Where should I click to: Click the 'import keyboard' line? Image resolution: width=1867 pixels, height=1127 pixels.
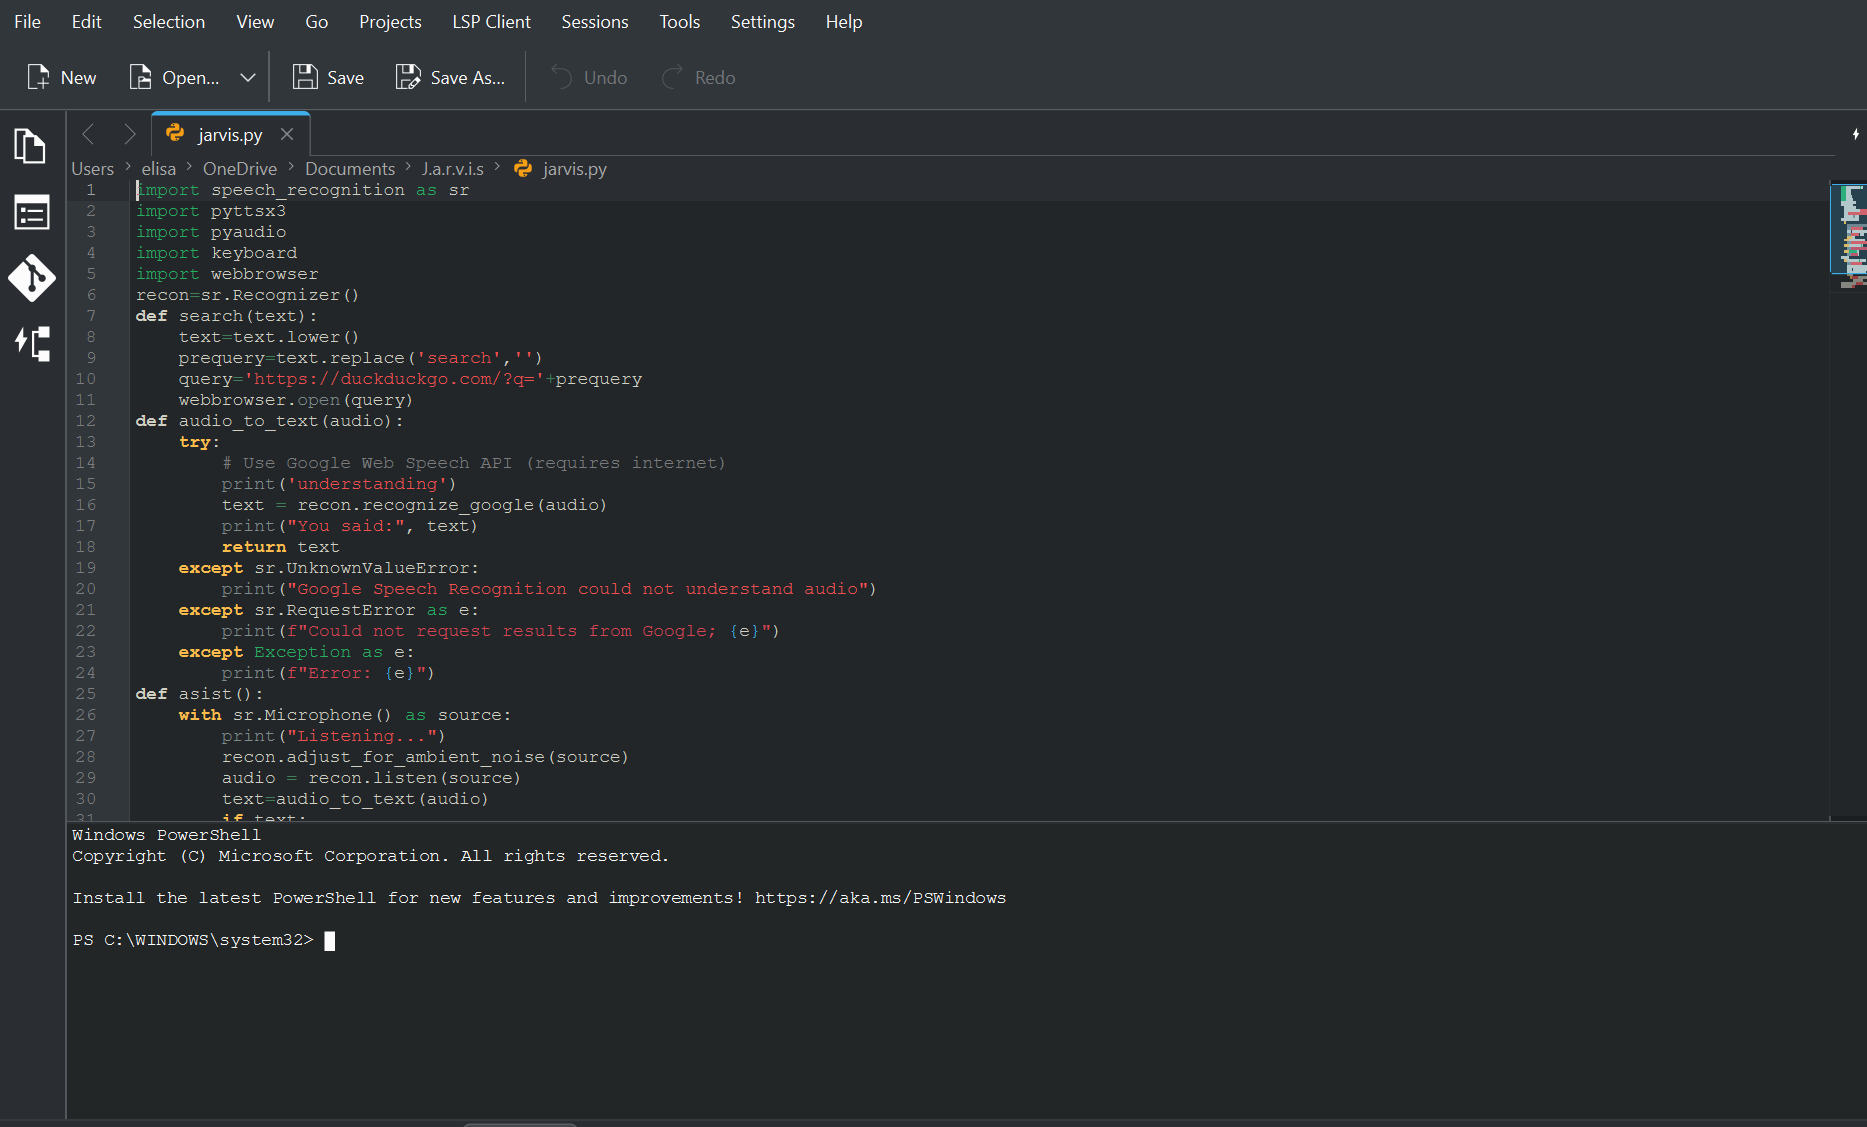(x=216, y=253)
